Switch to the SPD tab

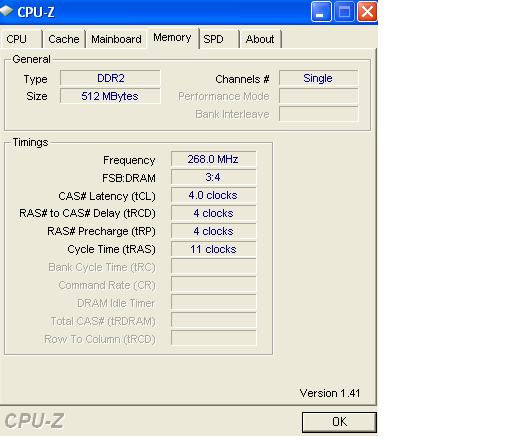click(219, 39)
